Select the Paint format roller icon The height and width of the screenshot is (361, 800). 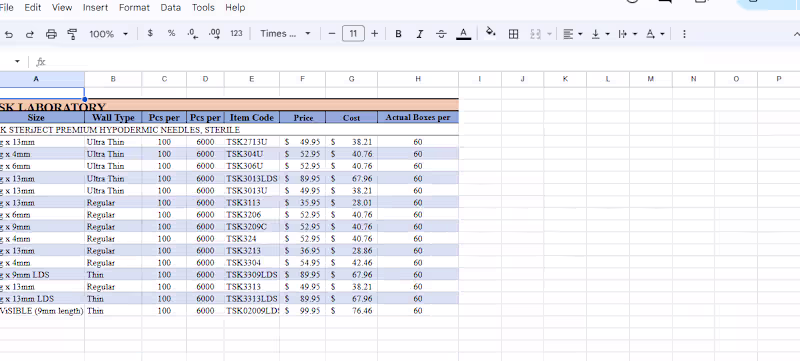coord(72,34)
